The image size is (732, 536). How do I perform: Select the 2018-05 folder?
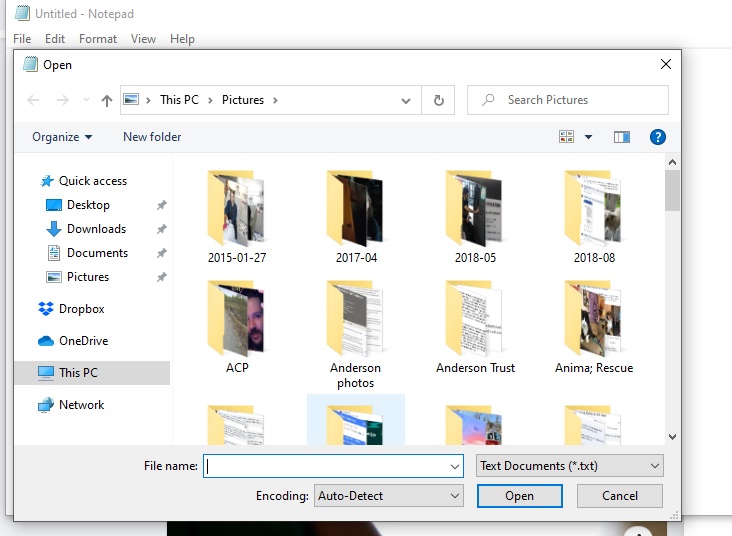pyautogui.click(x=475, y=218)
